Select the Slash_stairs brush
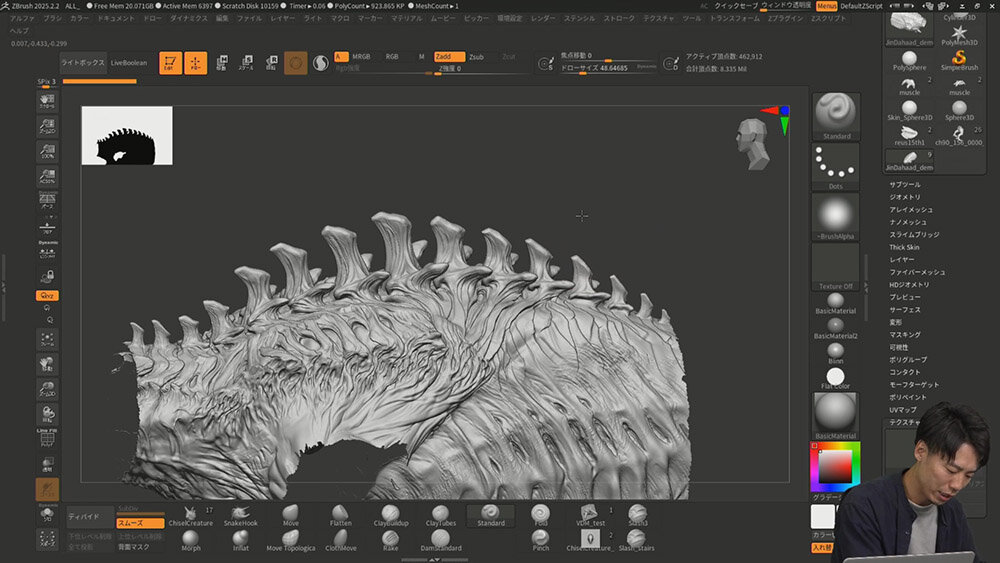 click(x=636, y=541)
